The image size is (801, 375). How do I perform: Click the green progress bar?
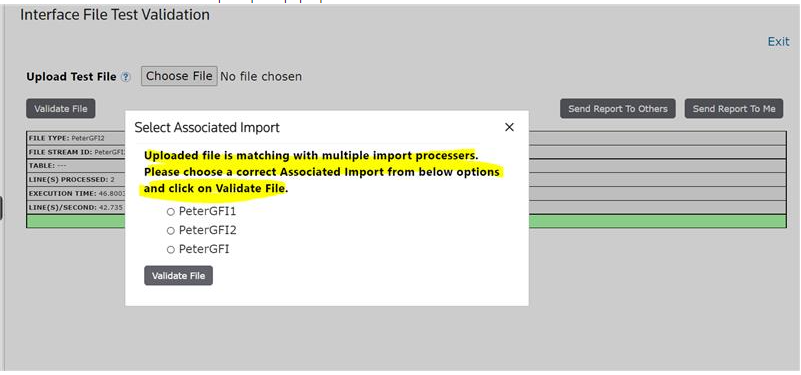pyautogui.click(x=406, y=221)
